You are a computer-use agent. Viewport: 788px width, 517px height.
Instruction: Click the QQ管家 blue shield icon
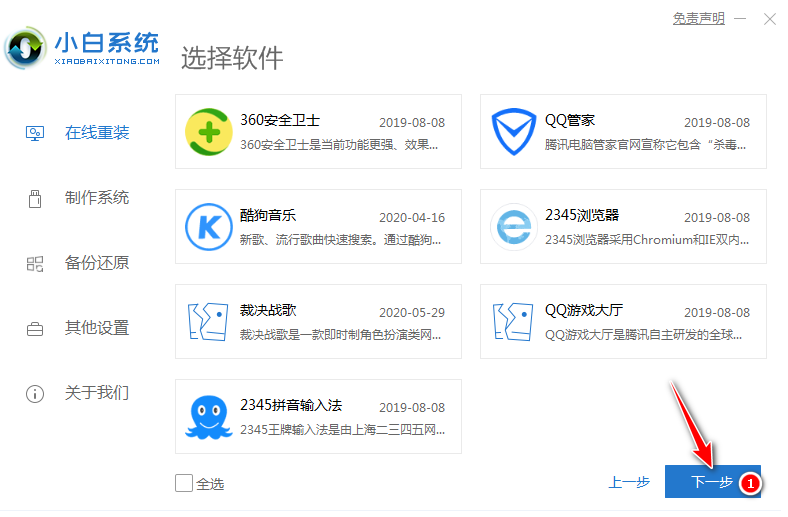point(514,132)
